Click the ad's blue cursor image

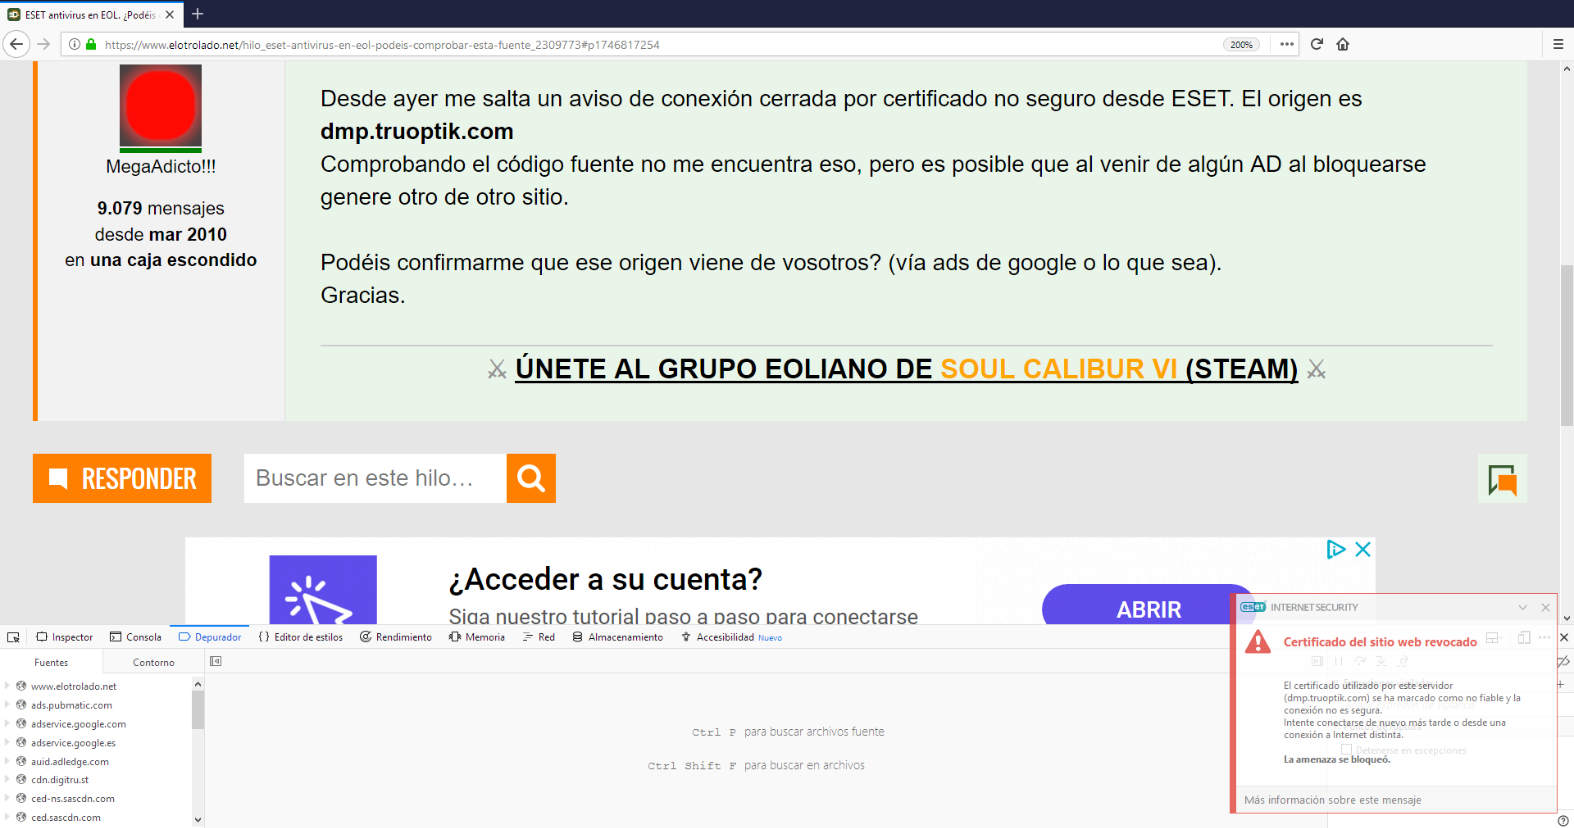(x=323, y=590)
